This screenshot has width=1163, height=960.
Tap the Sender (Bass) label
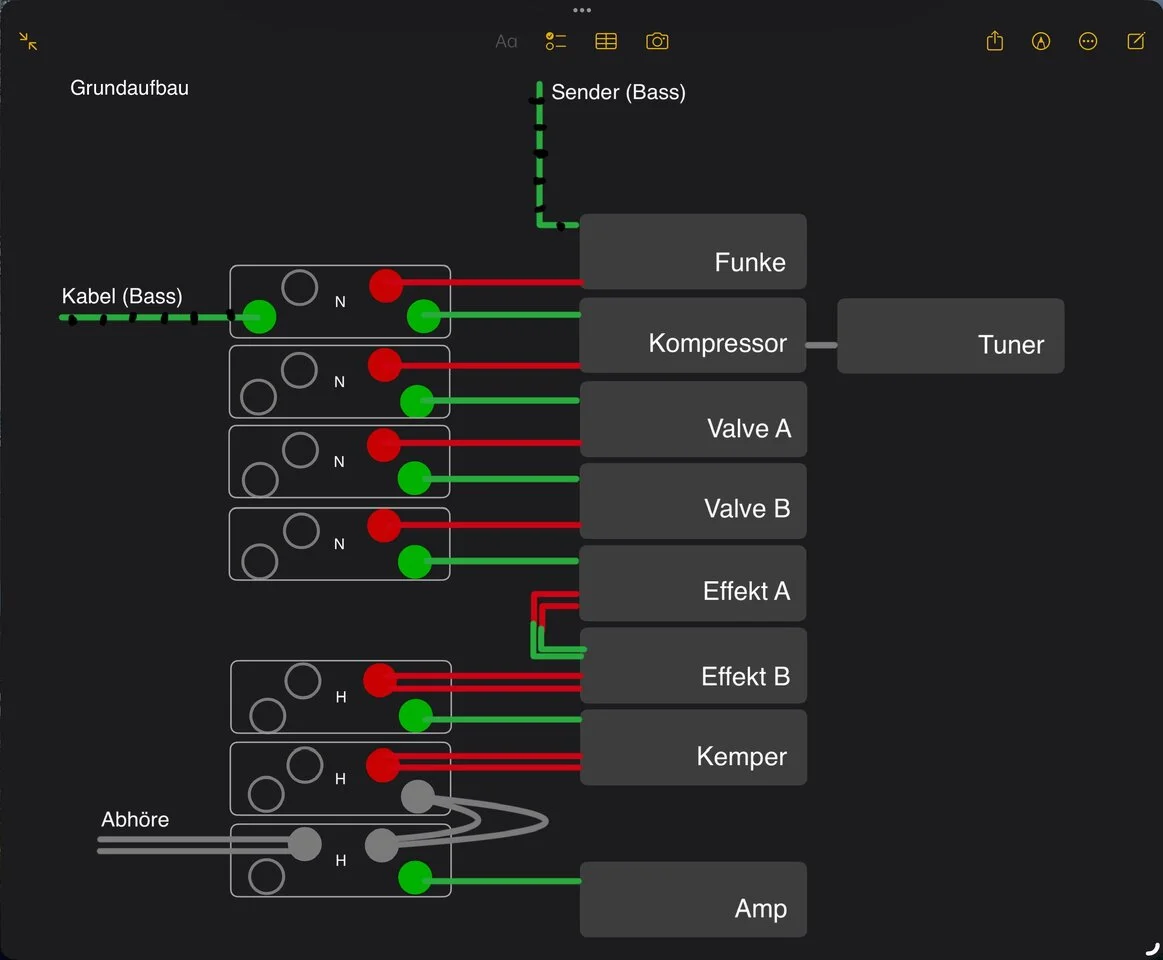pyautogui.click(x=618, y=93)
